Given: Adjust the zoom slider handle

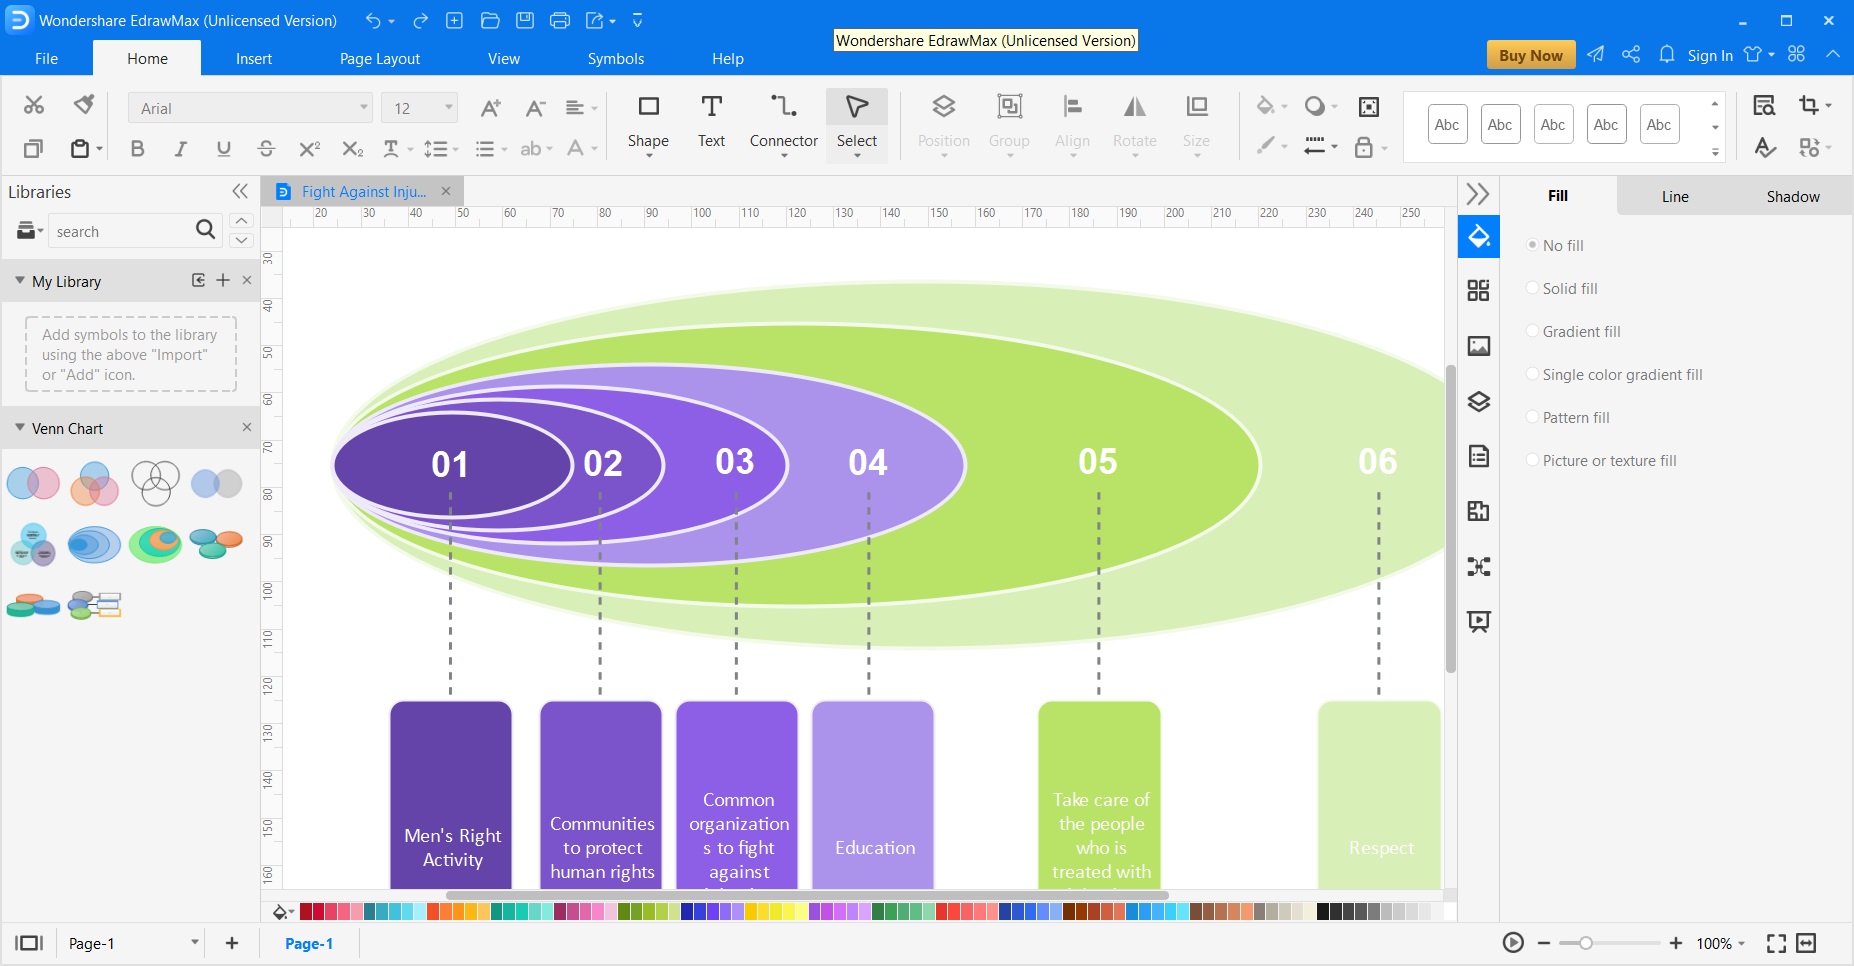Looking at the screenshot, I should pos(1585,943).
